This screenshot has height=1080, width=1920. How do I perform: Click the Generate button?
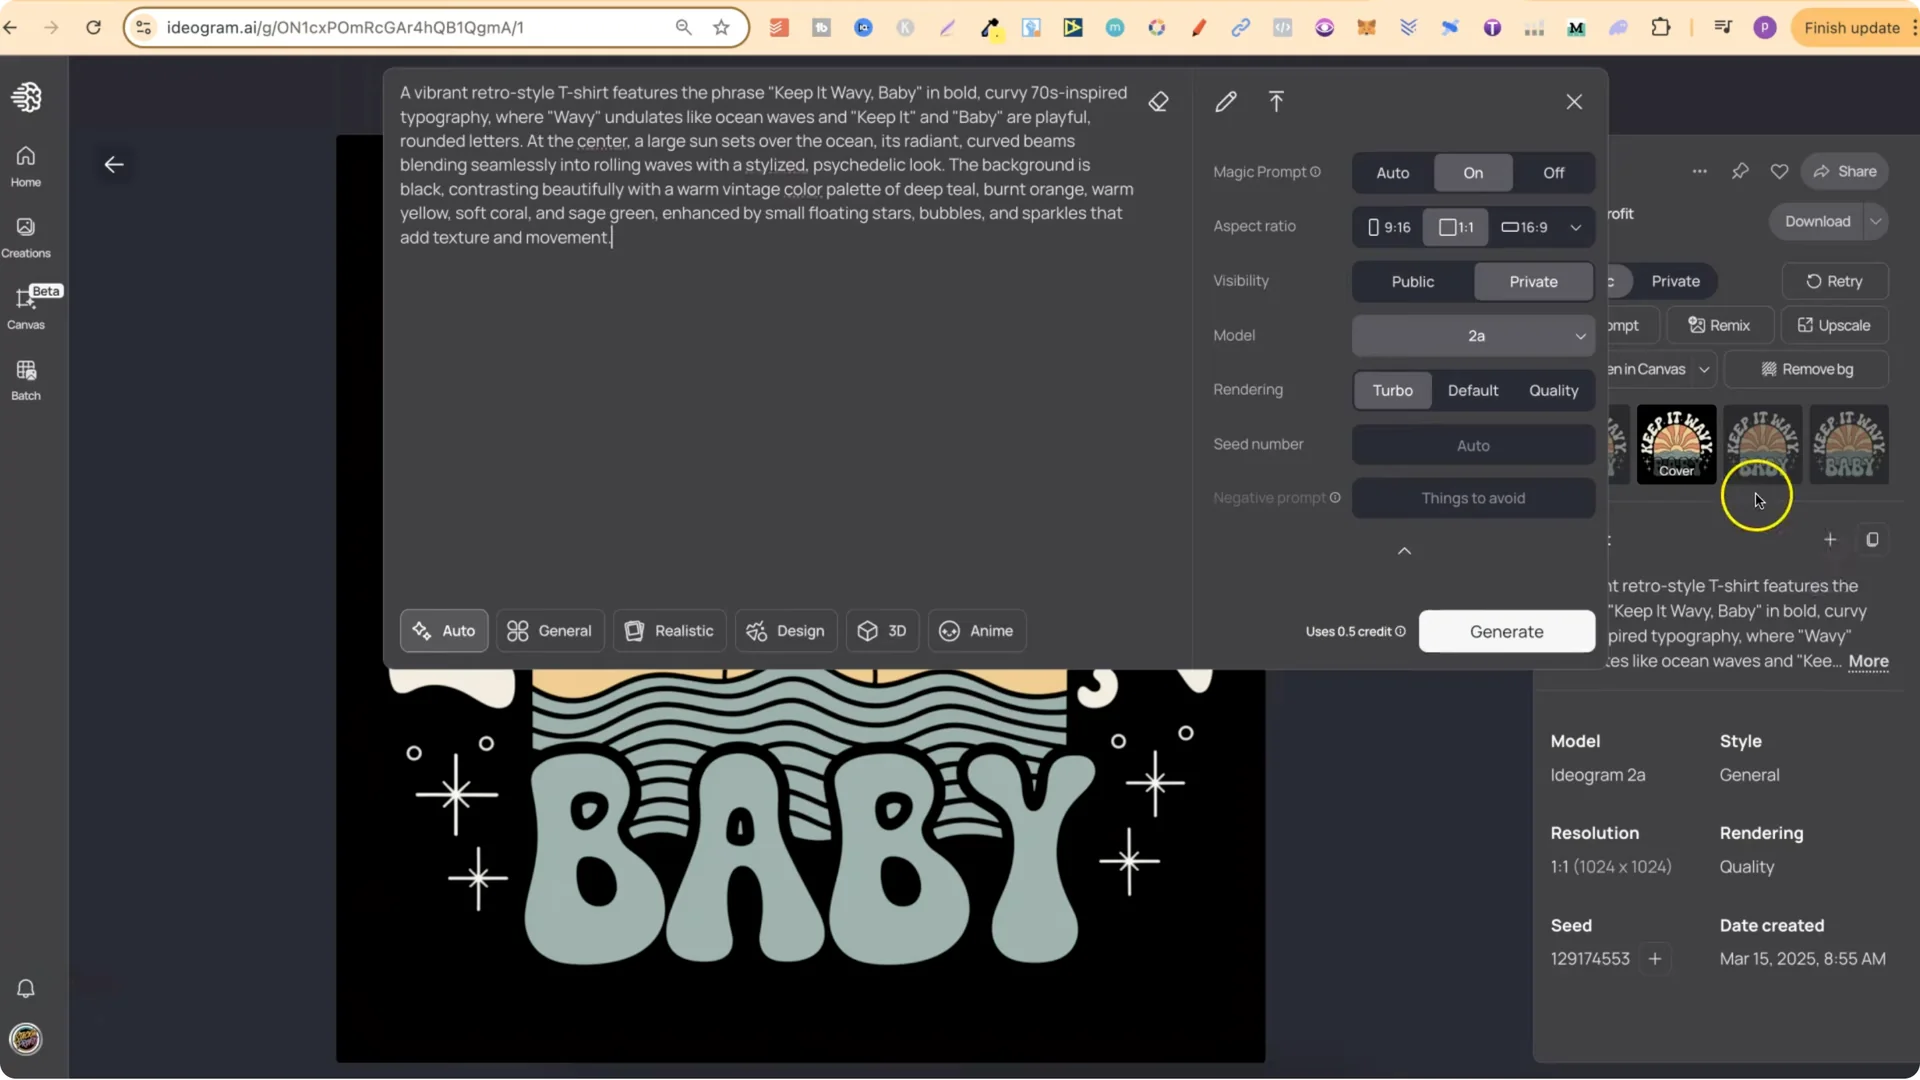(x=1506, y=631)
